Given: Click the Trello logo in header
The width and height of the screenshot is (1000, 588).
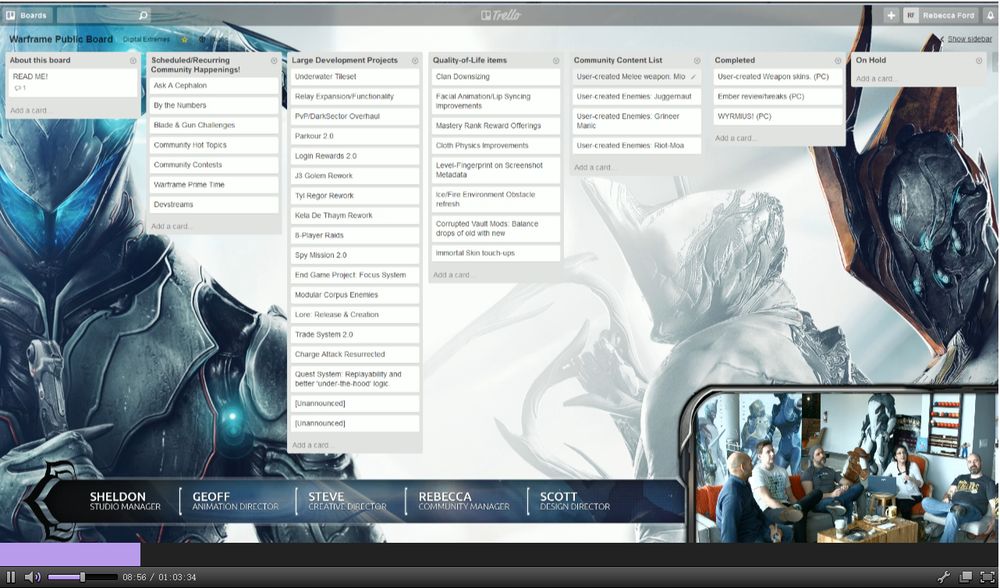Looking at the screenshot, I should [x=501, y=15].
